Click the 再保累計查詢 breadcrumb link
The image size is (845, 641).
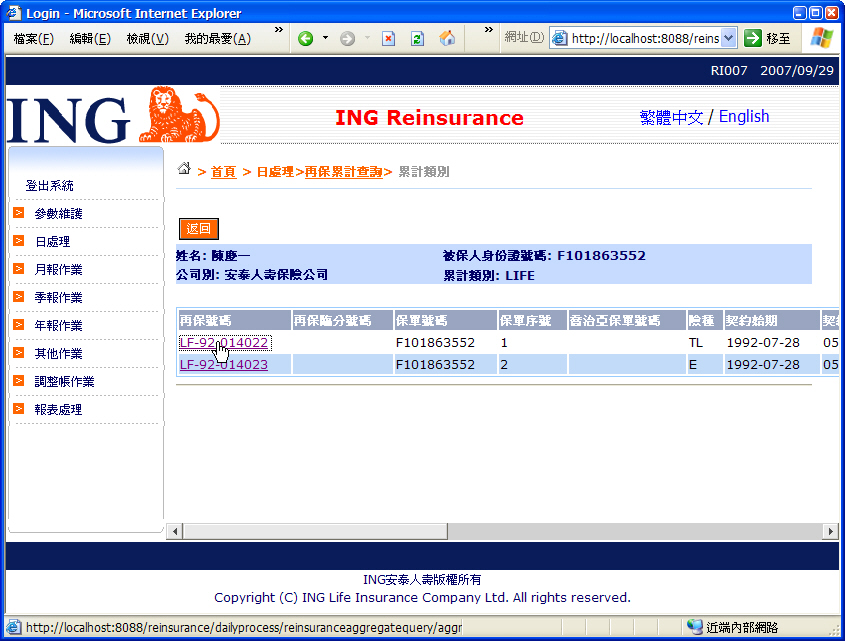coord(343,172)
